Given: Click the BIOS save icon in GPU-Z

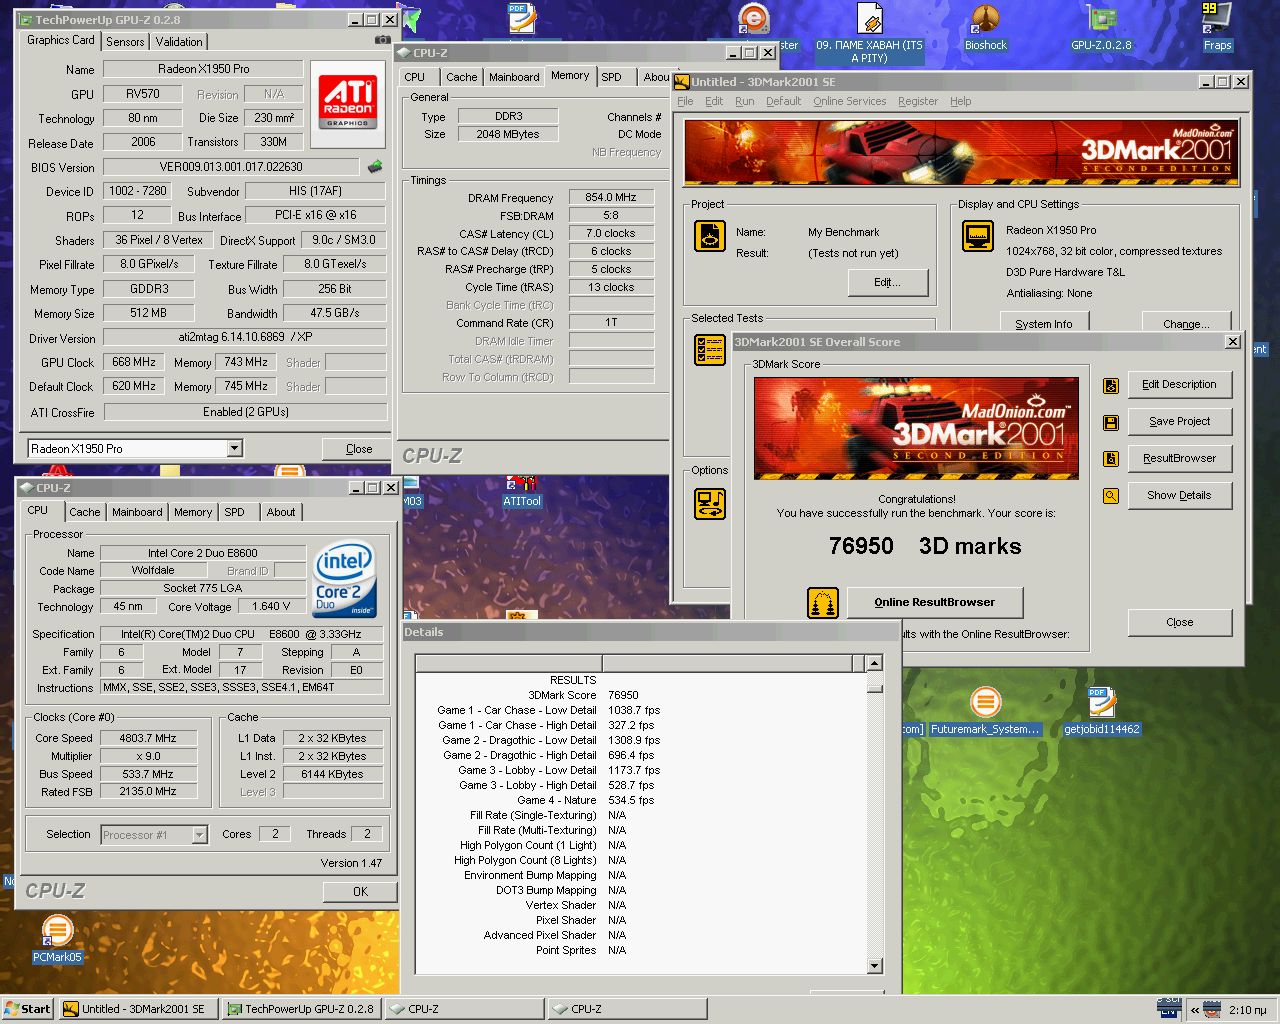Looking at the screenshot, I should point(375,167).
